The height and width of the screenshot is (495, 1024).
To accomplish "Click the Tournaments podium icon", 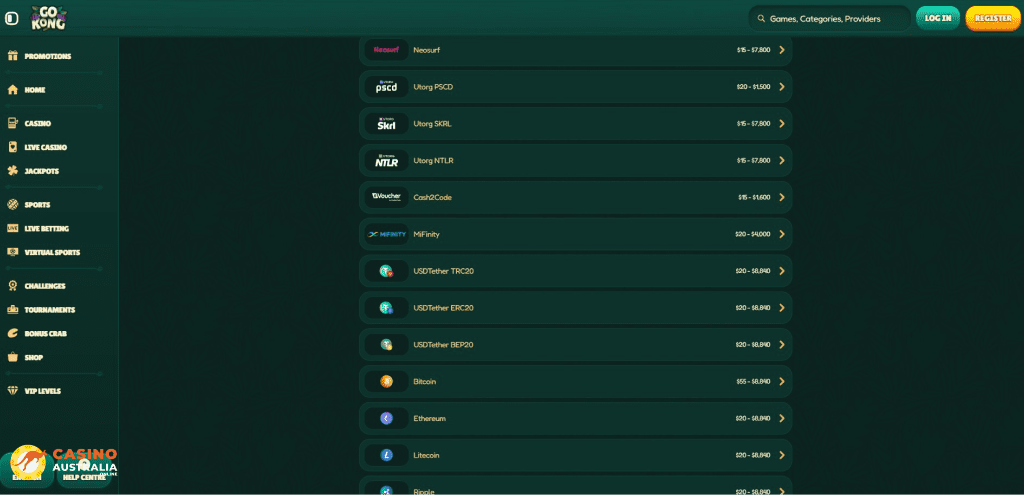I will tap(12, 310).
